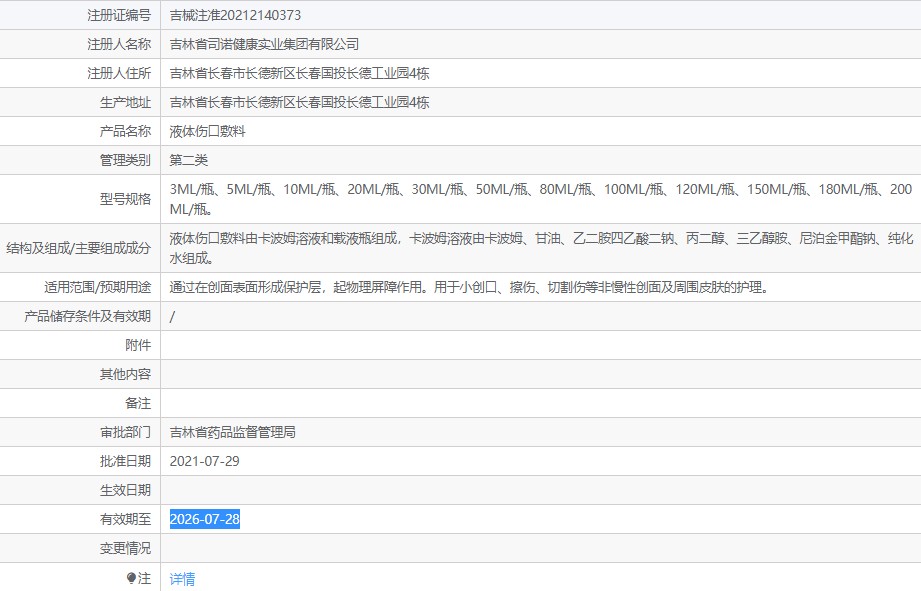Click the empty 变更情况 value cell

pyautogui.click(x=540, y=548)
